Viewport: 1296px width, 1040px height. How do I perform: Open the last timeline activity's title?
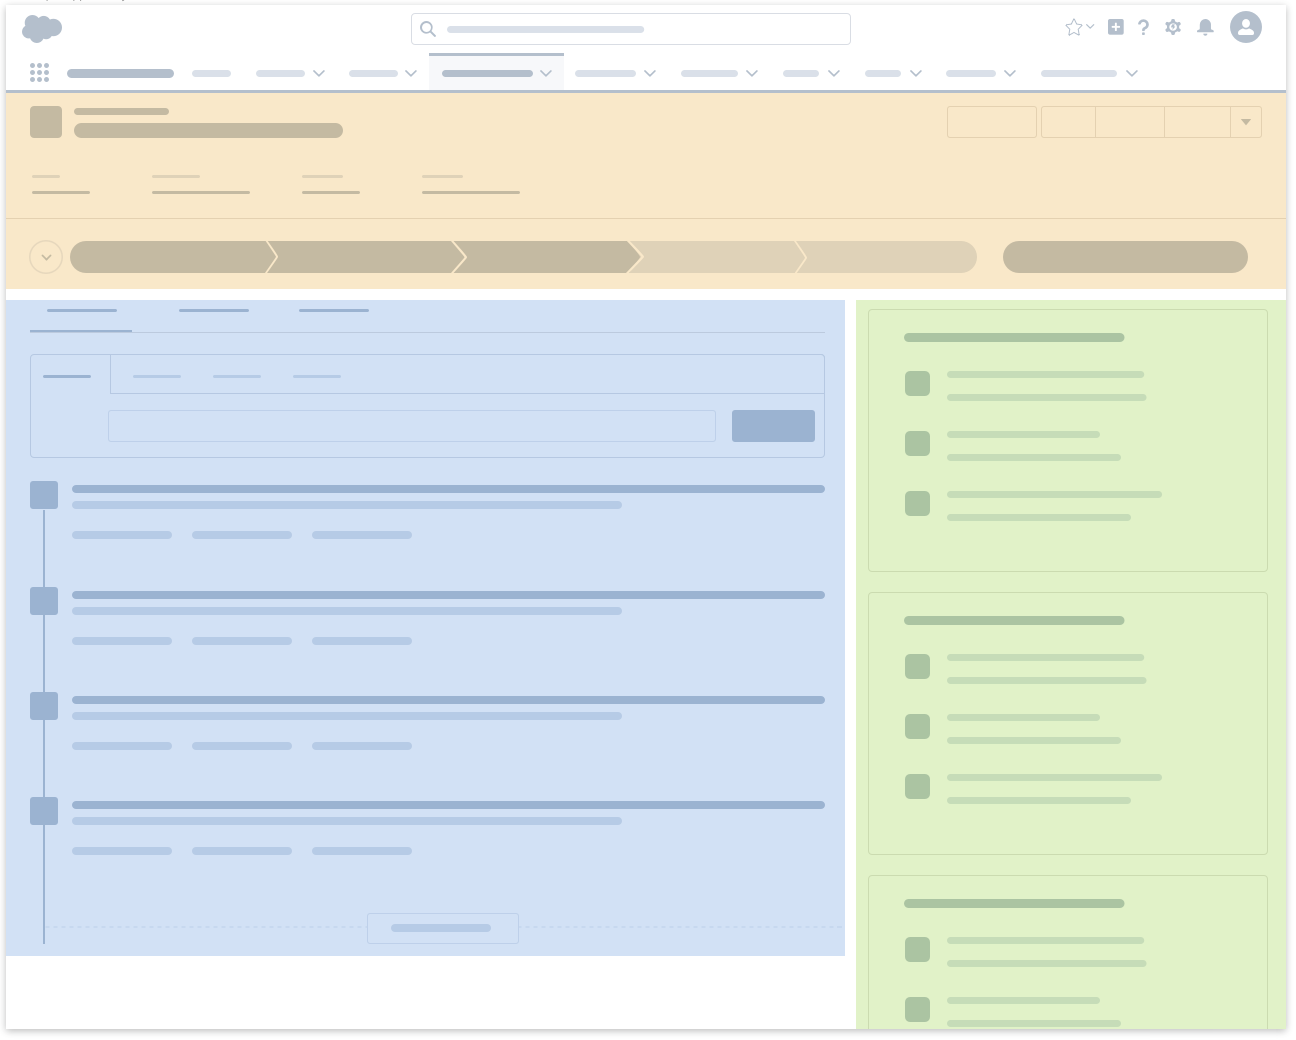point(448,805)
